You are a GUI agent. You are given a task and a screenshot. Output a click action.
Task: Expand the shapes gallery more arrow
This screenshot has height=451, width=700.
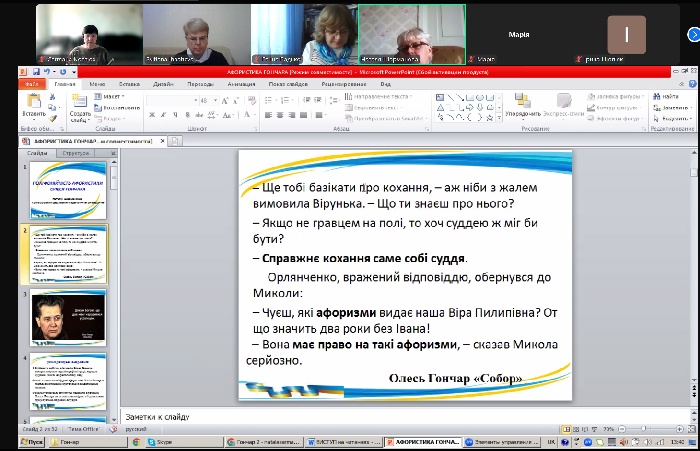click(500, 117)
